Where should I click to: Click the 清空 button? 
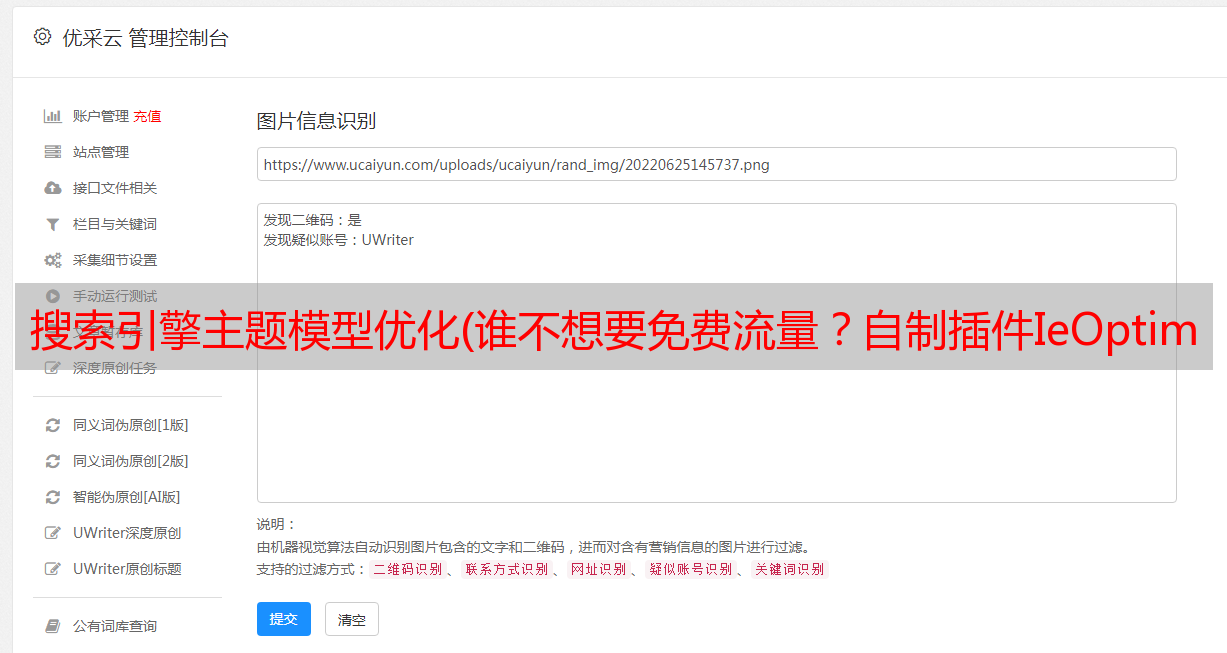pos(352,619)
